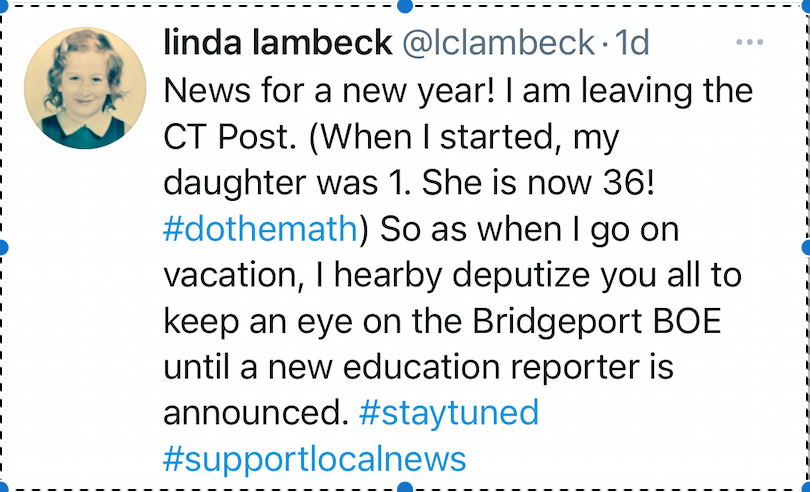Grab the top-center selection handle
This screenshot has height=492, width=810.
coord(404,5)
